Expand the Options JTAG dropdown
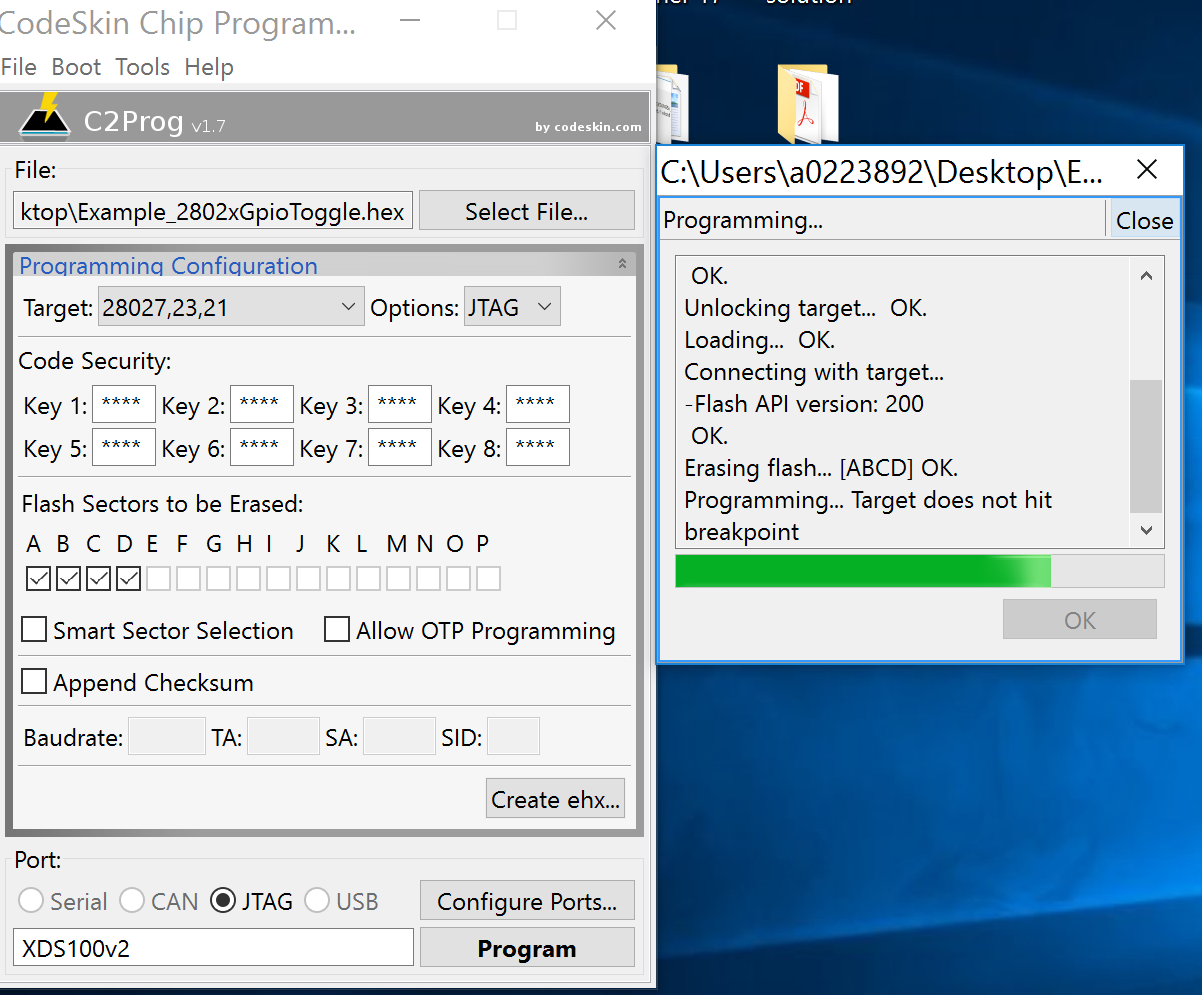Viewport: 1202px width, 995px height. tap(512, 307)
